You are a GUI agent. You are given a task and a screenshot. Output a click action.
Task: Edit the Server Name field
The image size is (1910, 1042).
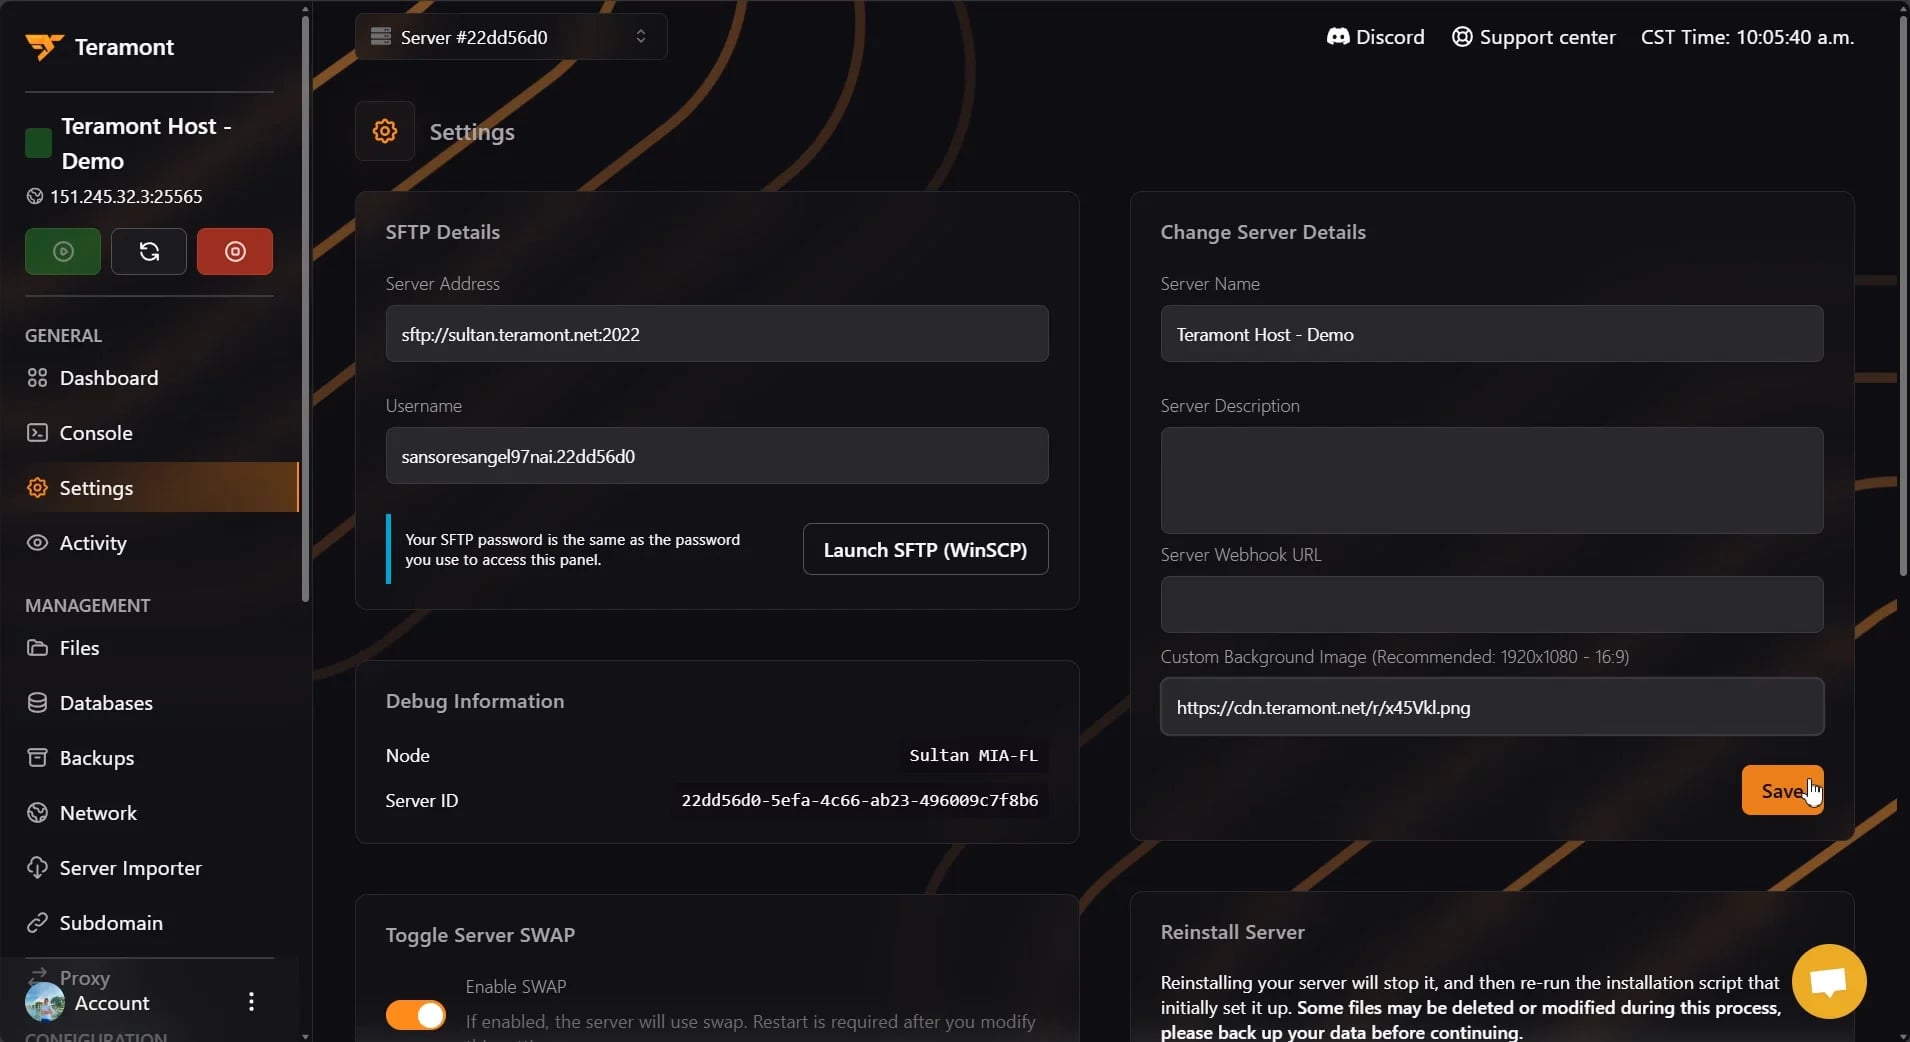coord(1492,334)
